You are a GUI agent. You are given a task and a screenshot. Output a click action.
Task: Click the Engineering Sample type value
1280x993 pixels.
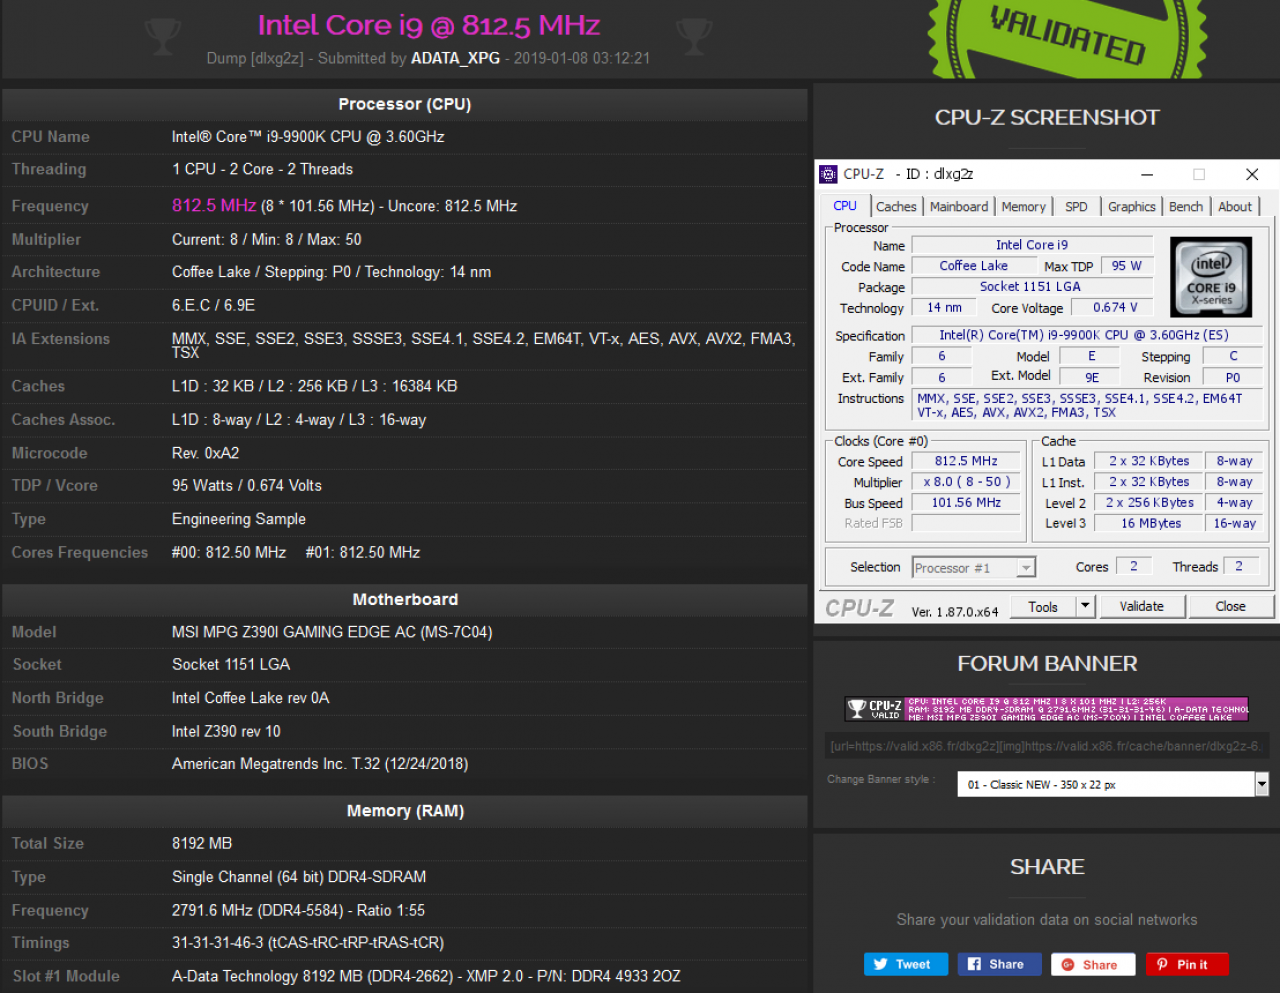pyautogui.click(x=239, y=519)
